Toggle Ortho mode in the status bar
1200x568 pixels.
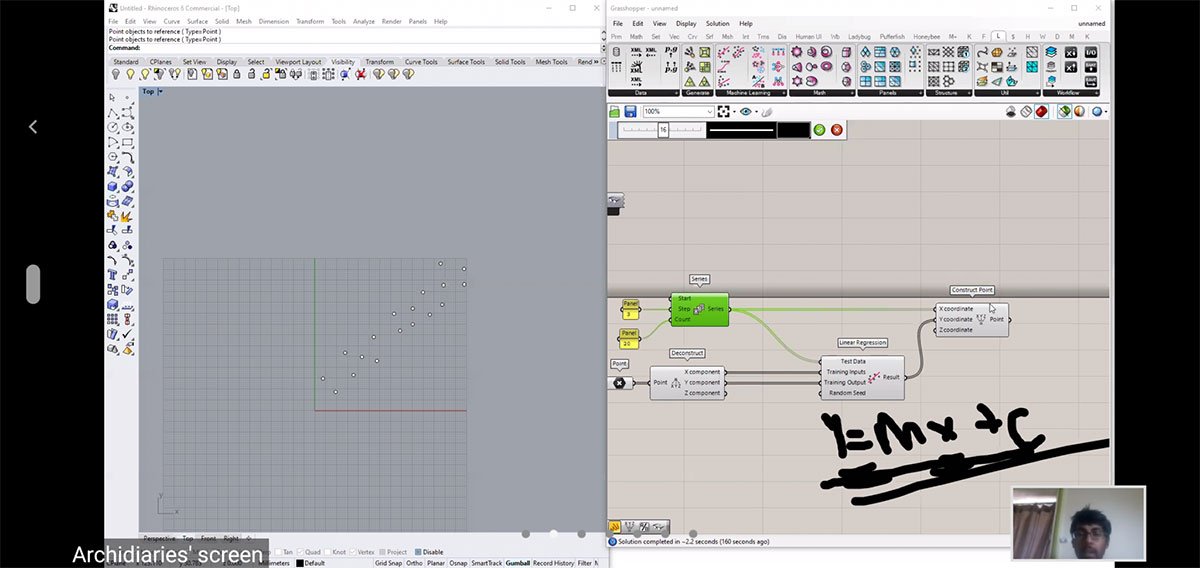coord(414,563)
